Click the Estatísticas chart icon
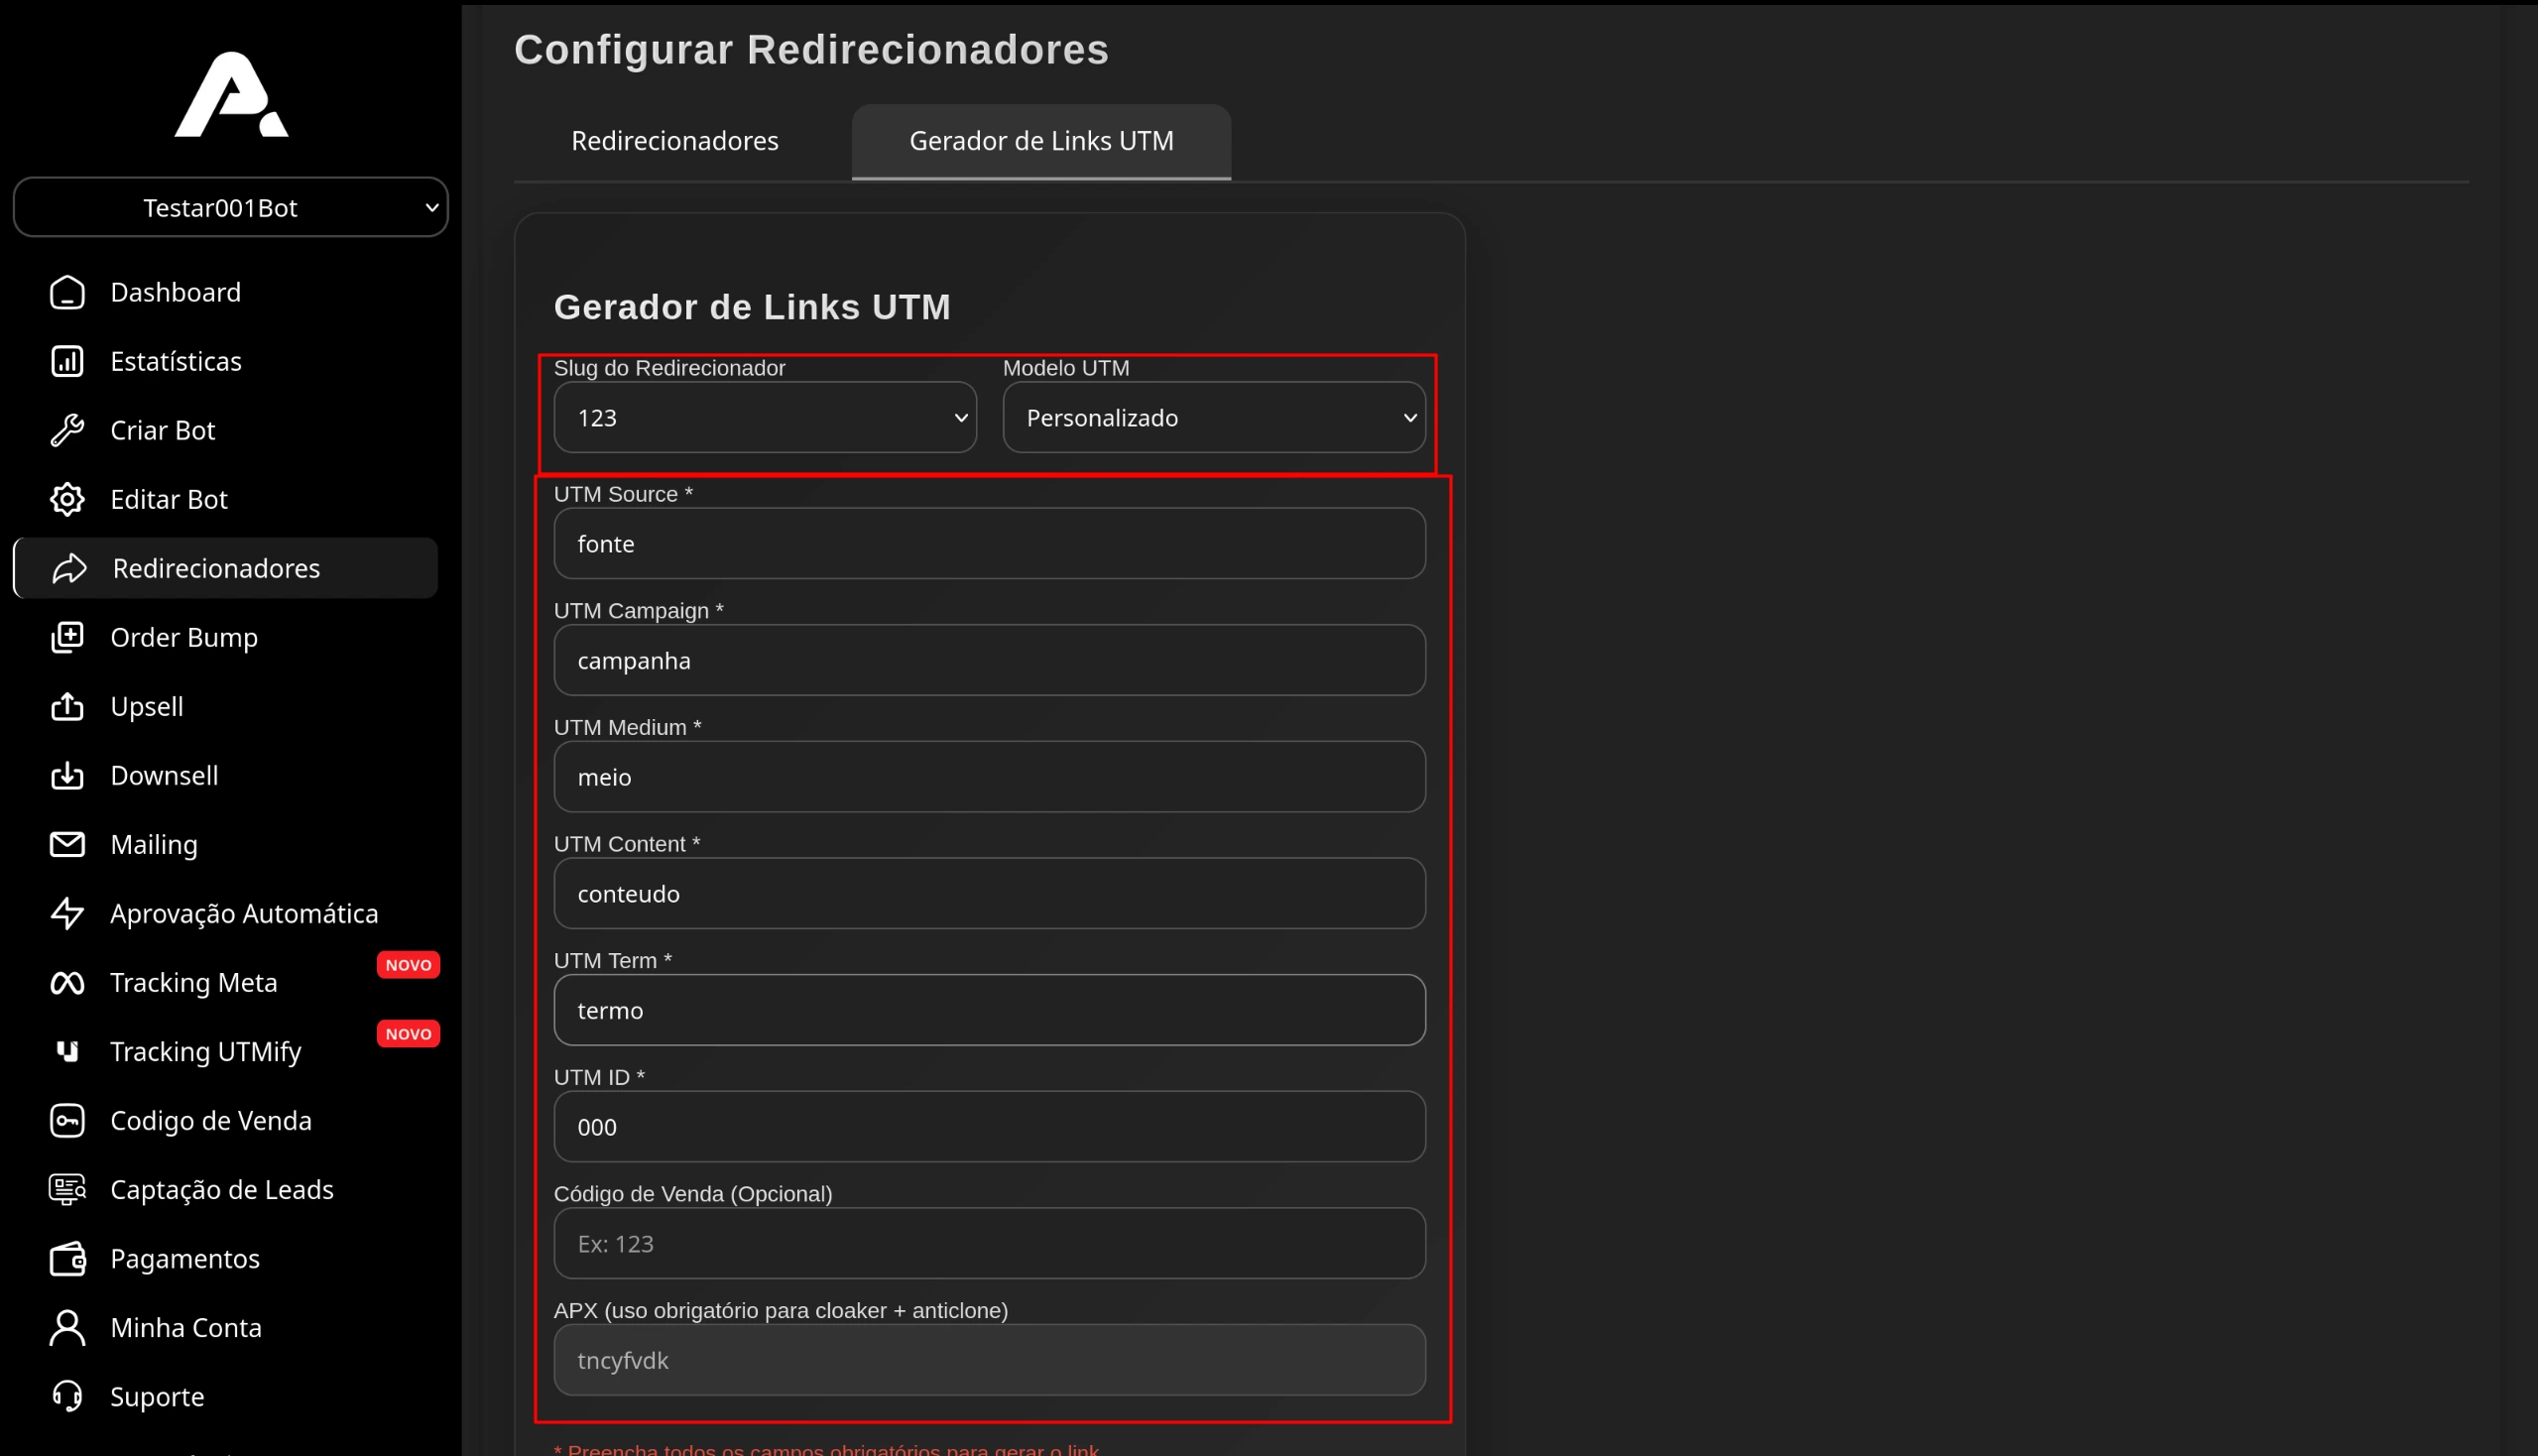The image size is (2538, 1456). 67,361
